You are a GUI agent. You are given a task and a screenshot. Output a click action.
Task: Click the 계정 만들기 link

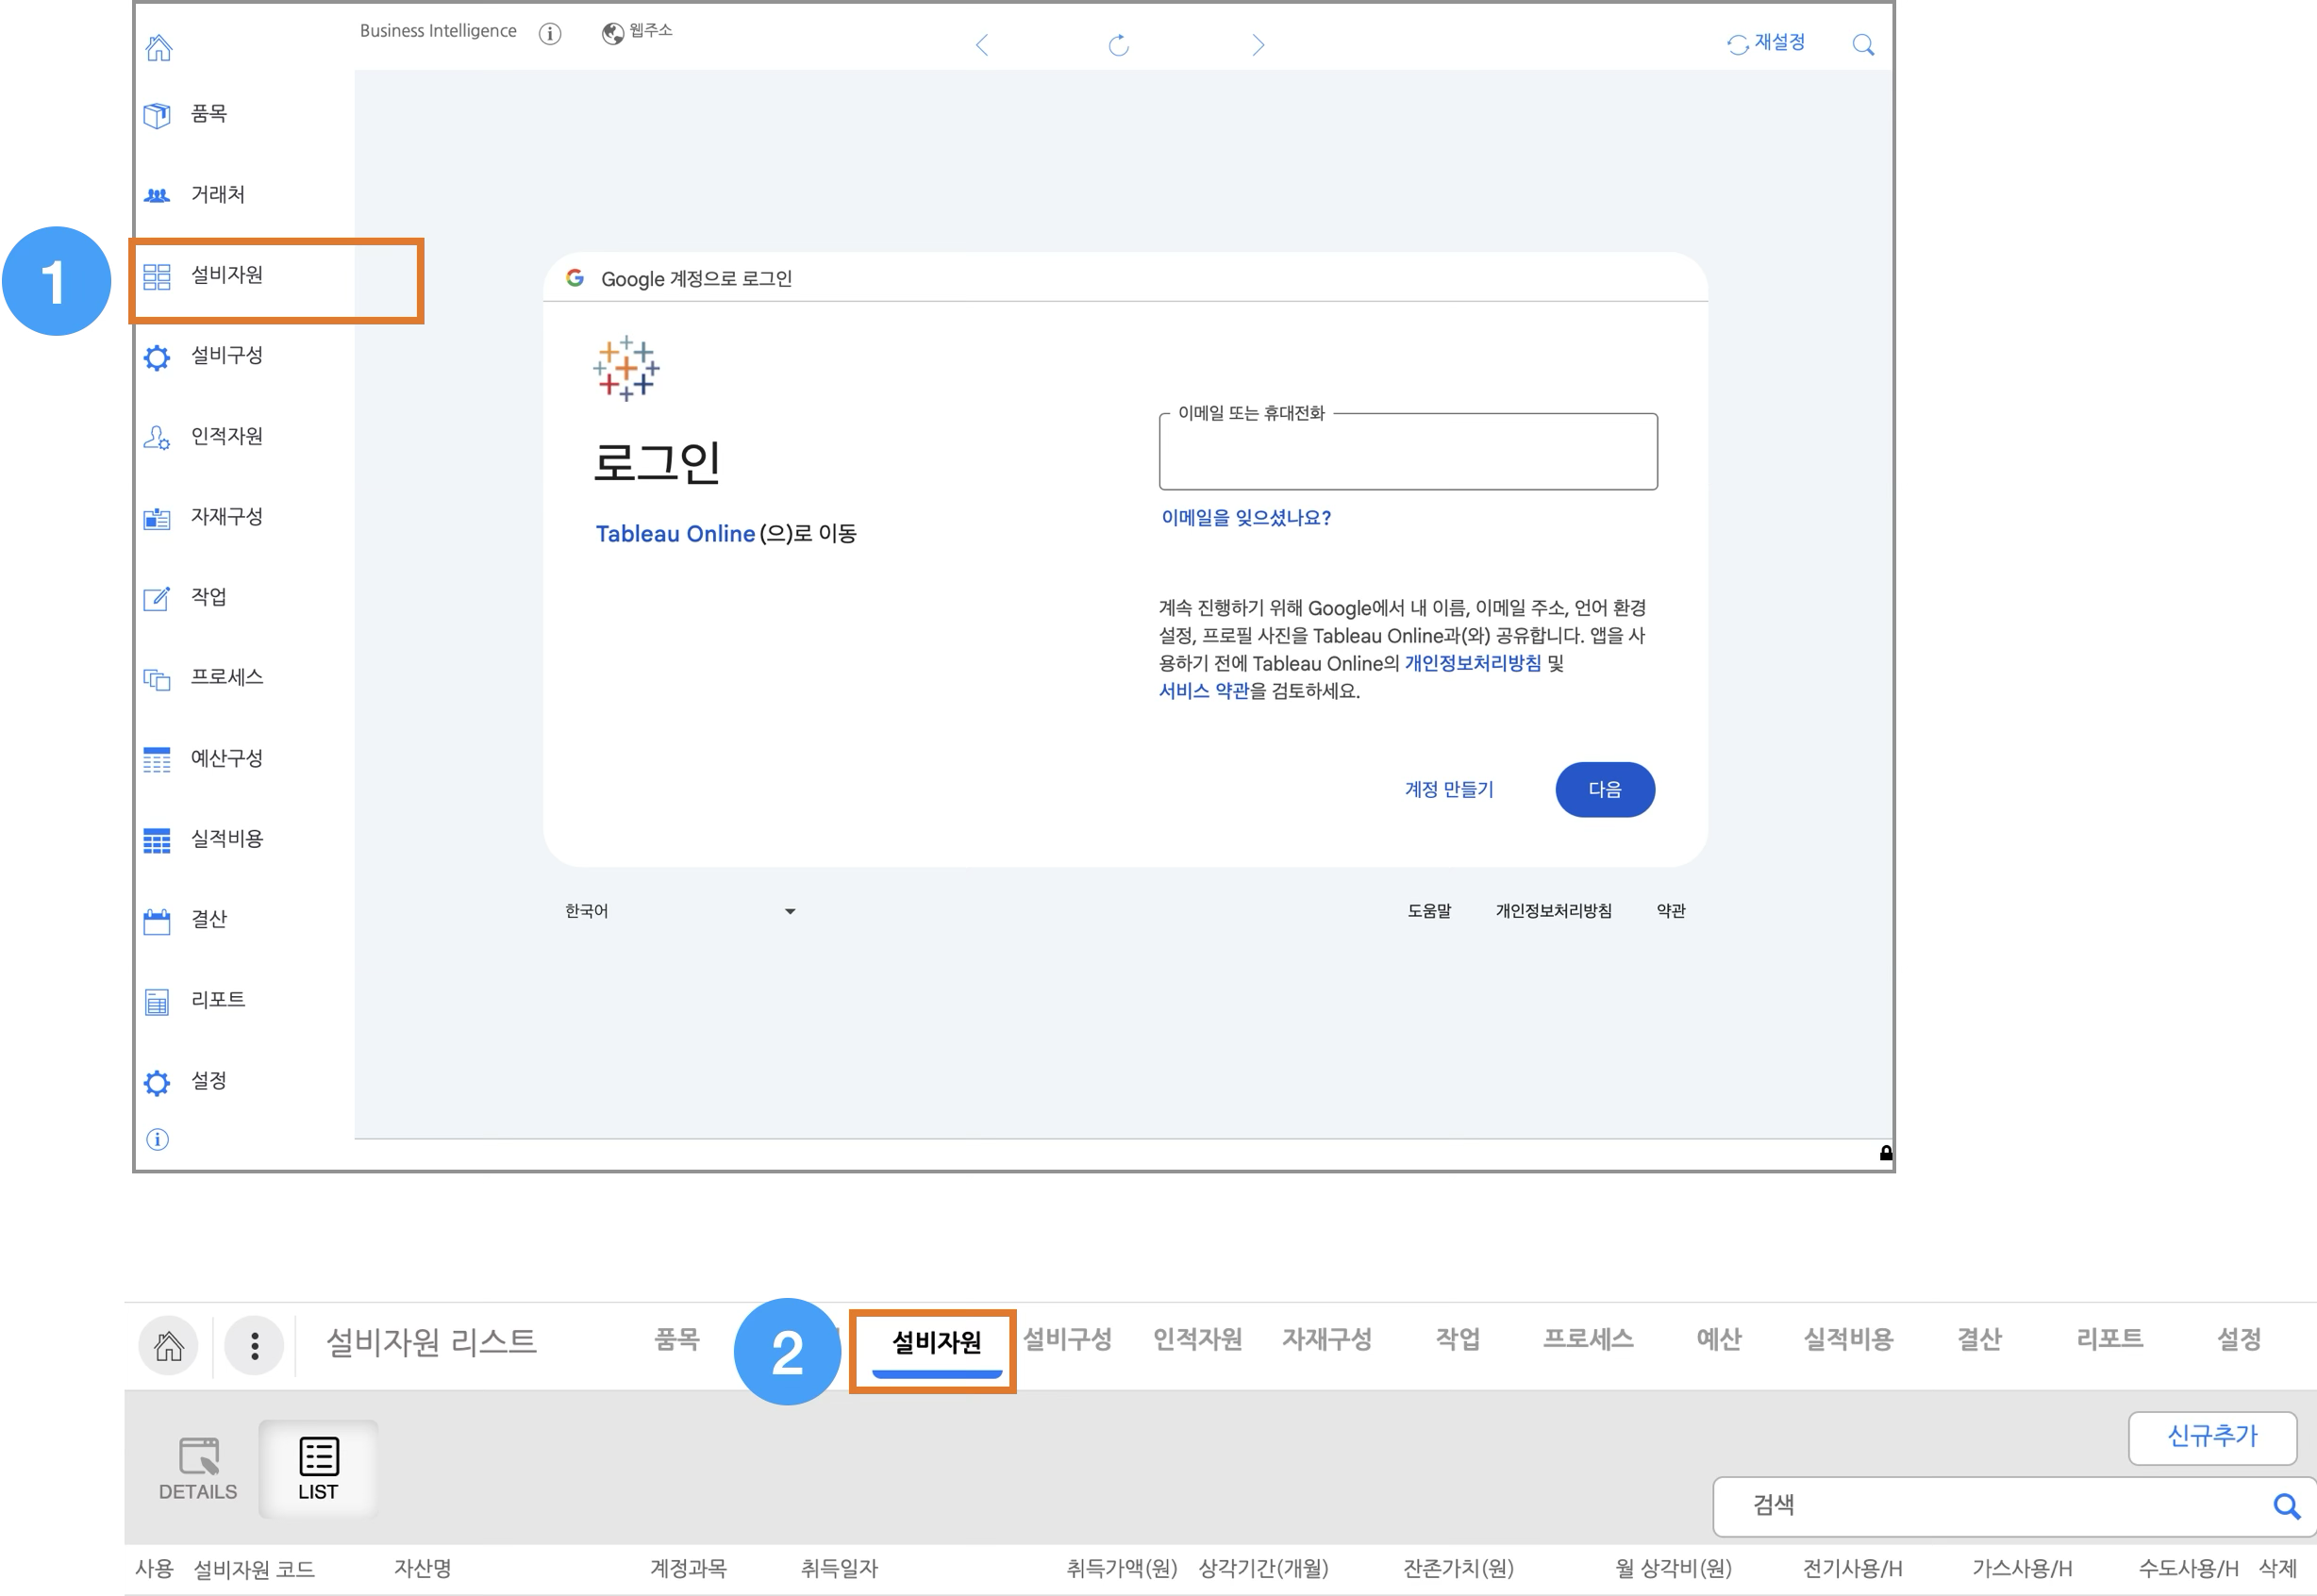pyautogui.click(x=1448, y=789)
